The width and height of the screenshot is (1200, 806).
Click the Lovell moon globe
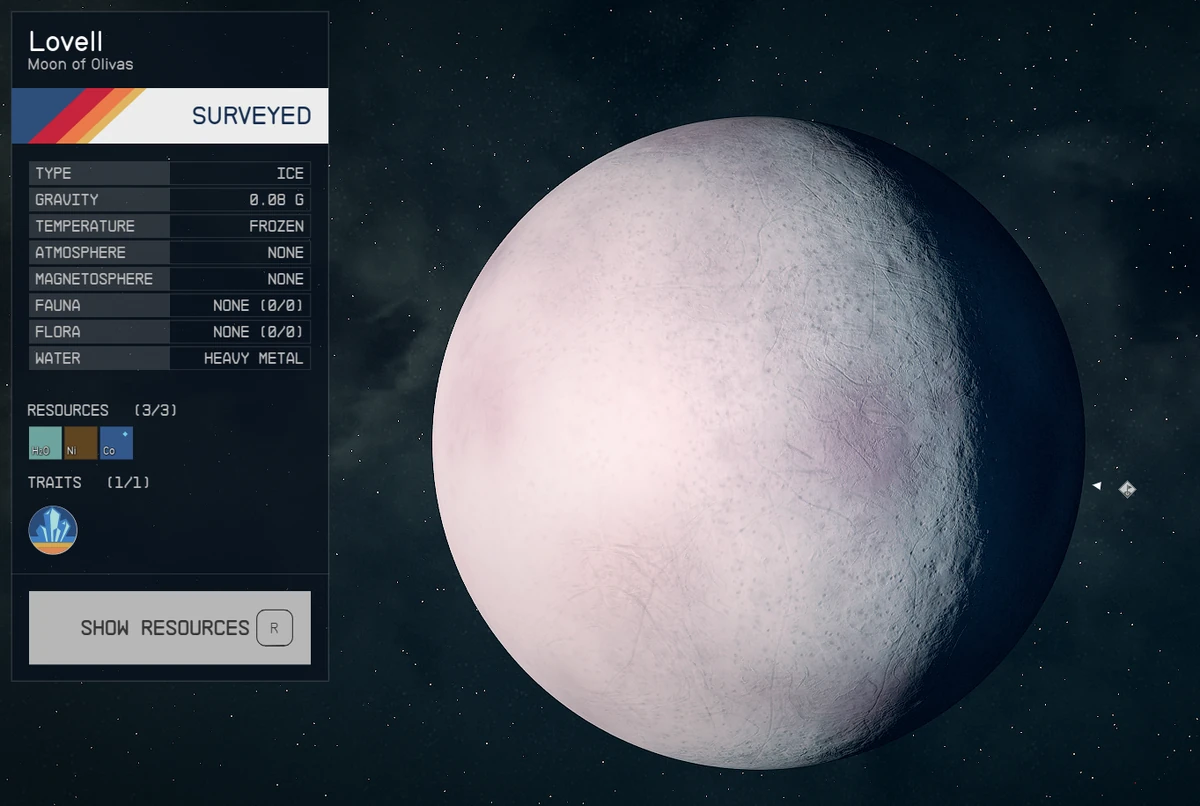point(758,443)
